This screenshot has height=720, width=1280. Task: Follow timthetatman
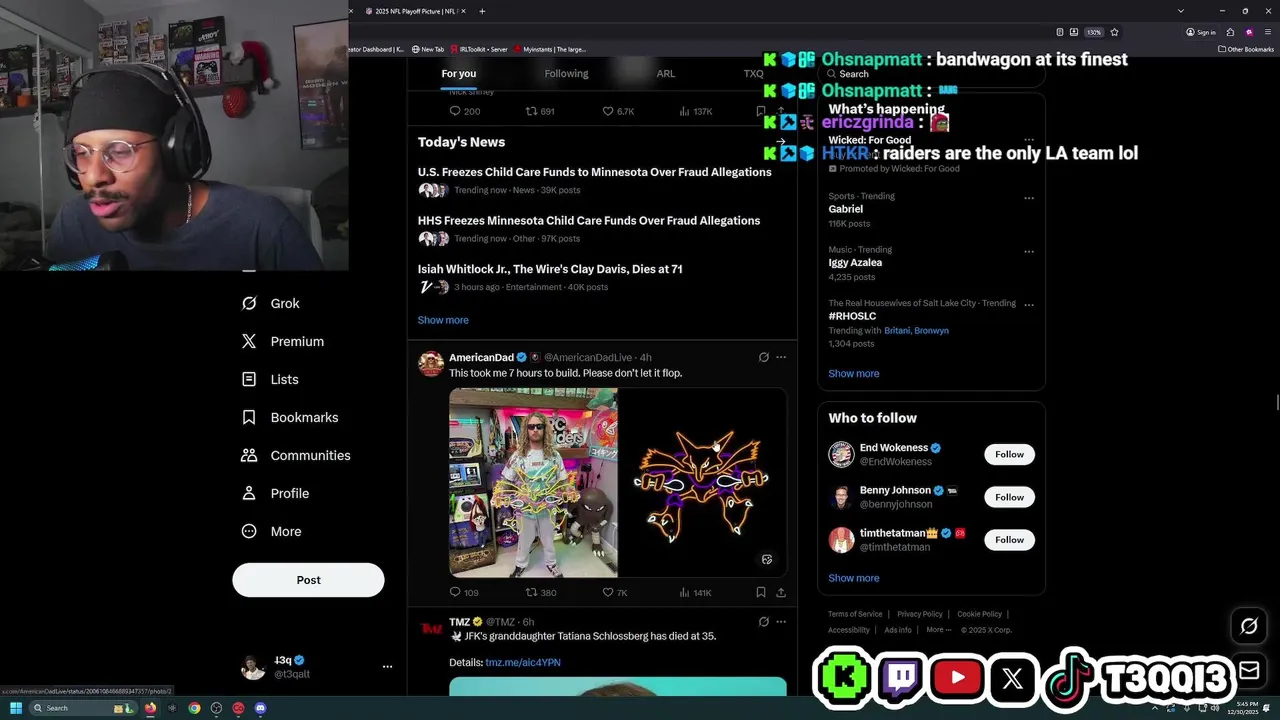coord(1009,540)
